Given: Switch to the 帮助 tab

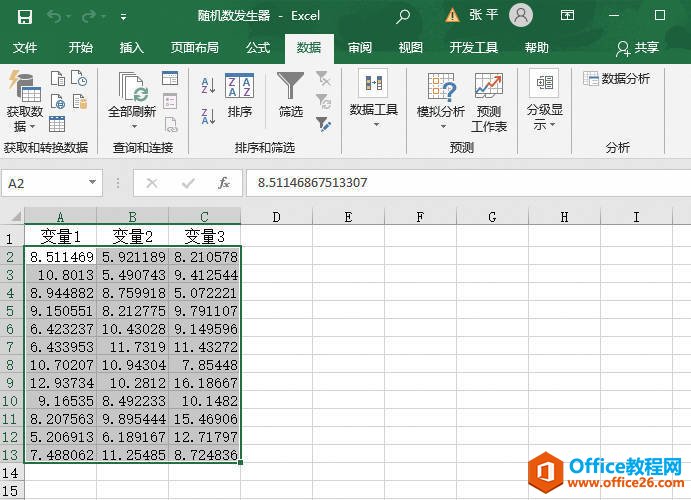Looking at the screenshot, I should click(x=537, y=48).
